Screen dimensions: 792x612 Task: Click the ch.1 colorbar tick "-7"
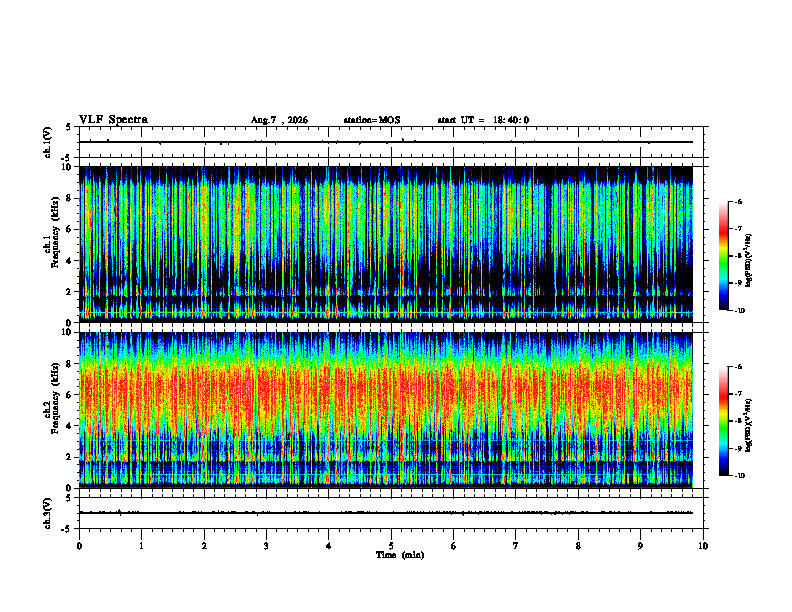tap(738, 229)
